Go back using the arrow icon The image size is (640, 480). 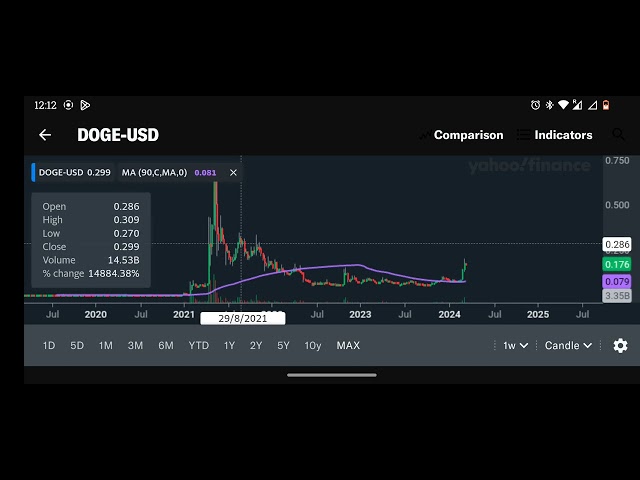(x=45, y=135)
